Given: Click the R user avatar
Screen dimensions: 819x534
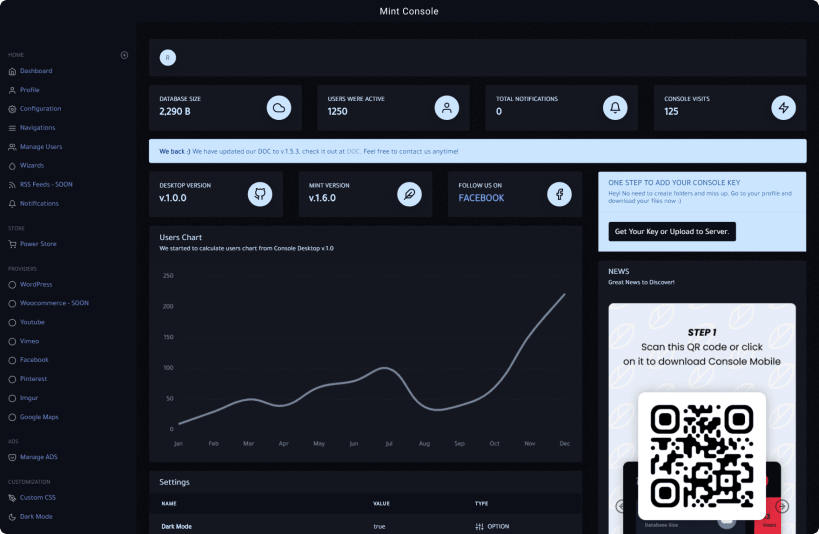Looking at the screenshot, I should coord(168,57).
